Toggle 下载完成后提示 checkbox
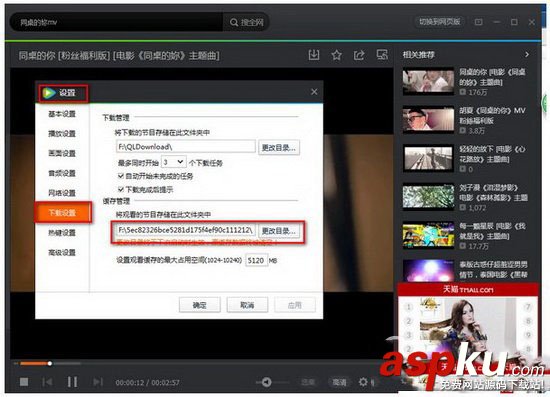This screenshot has height=397, width=550. click(121, 189)
